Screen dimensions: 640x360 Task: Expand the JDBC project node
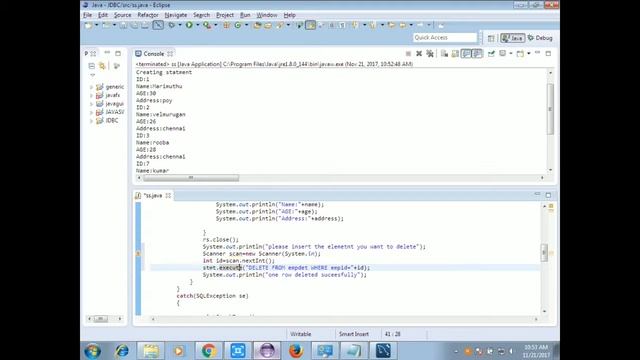91,121
